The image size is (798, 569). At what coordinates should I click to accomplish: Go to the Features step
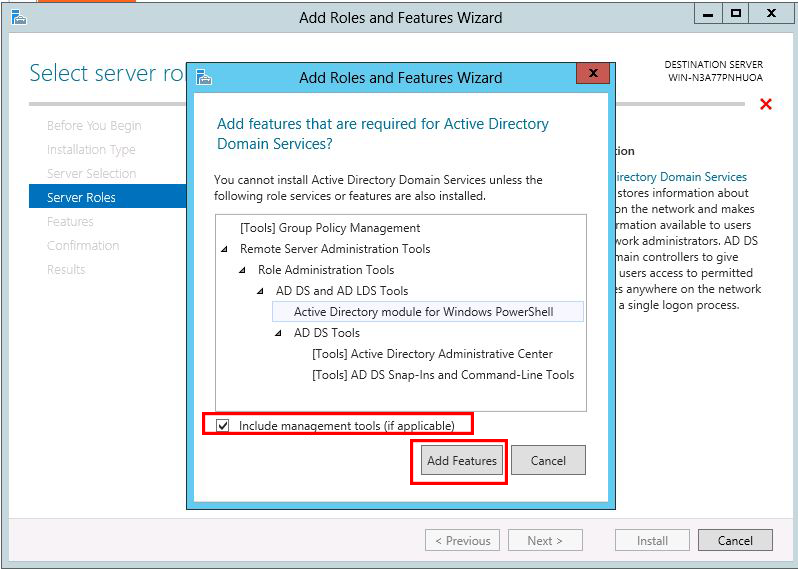[x=70, y=221]
